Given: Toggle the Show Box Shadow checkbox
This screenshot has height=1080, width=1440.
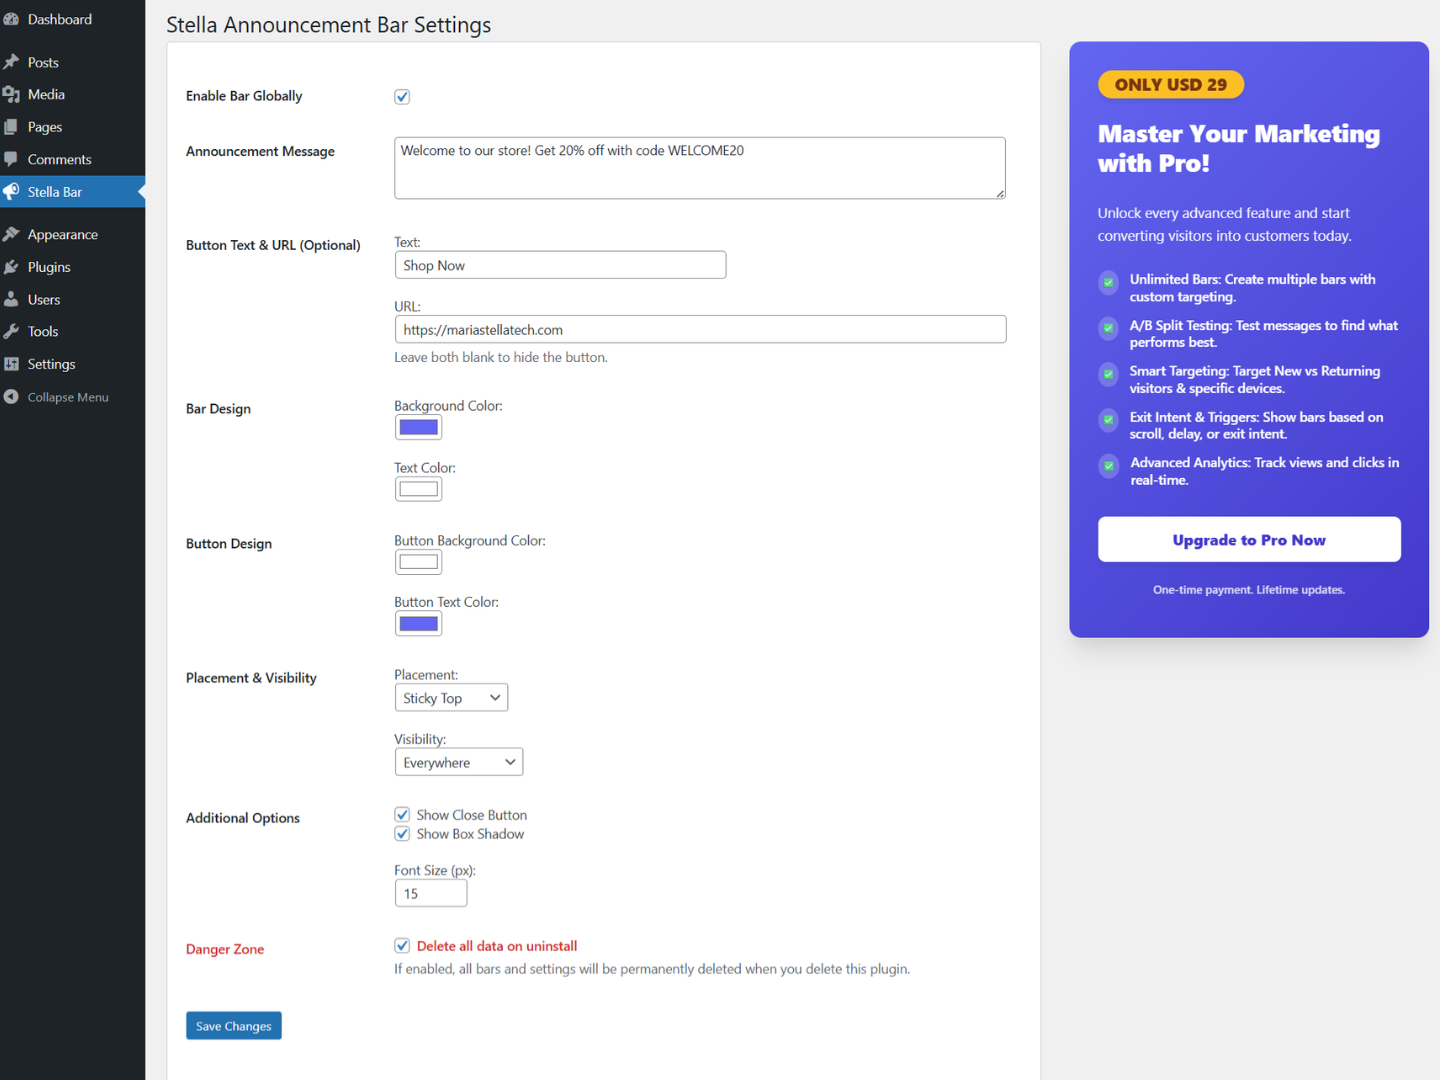Looking at the screenshot, I should (x=401, y=833).
